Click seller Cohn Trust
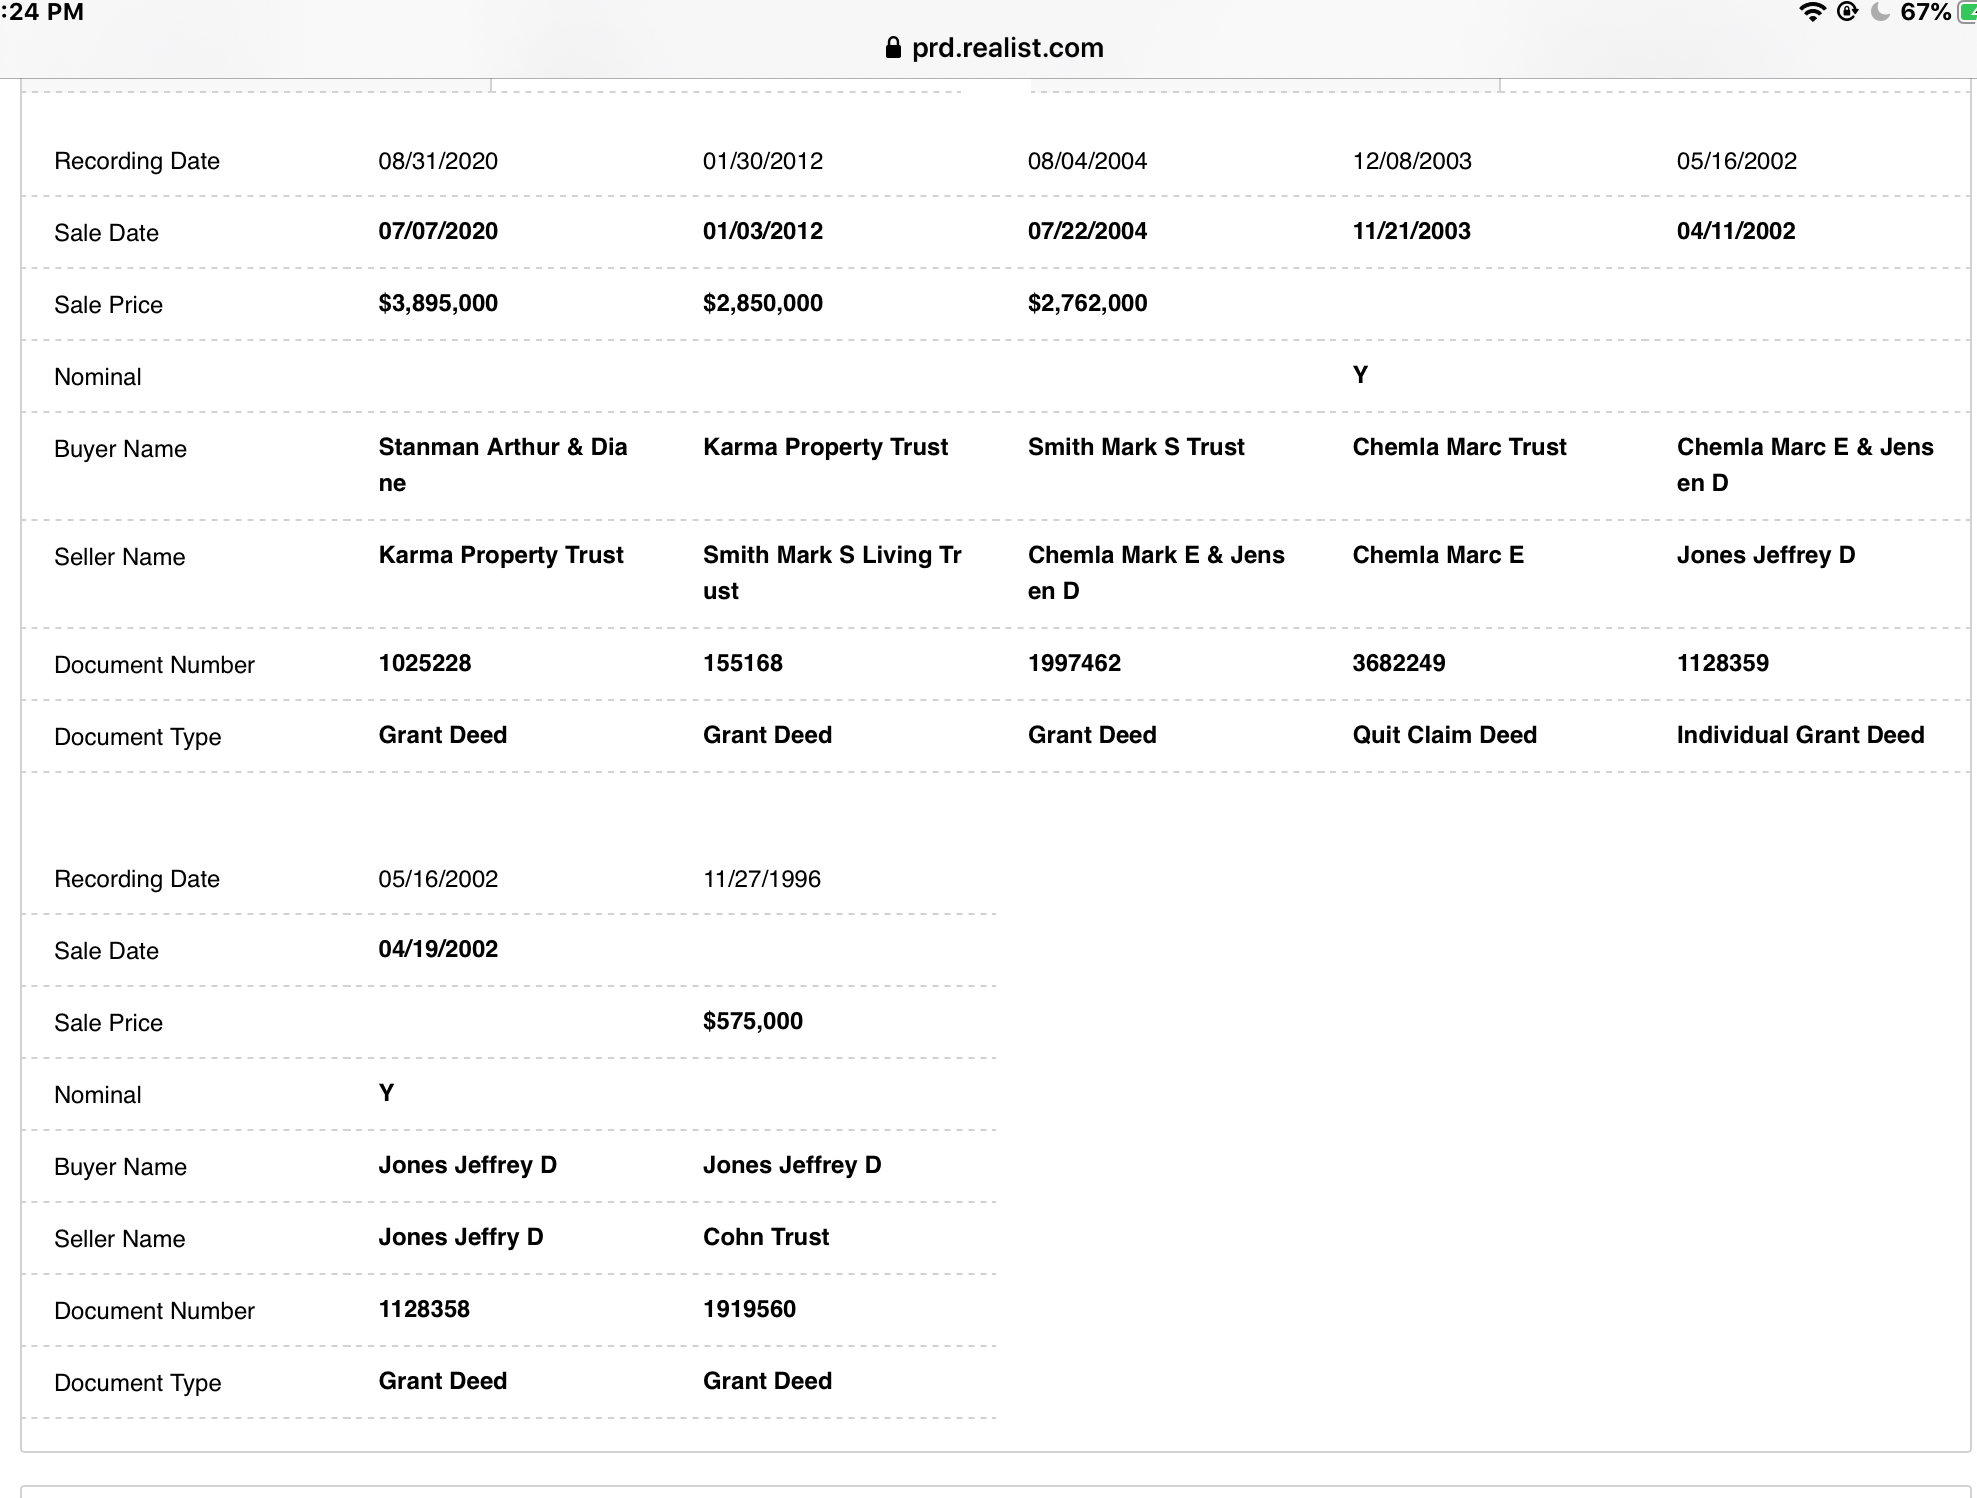 coord(766,1237)
